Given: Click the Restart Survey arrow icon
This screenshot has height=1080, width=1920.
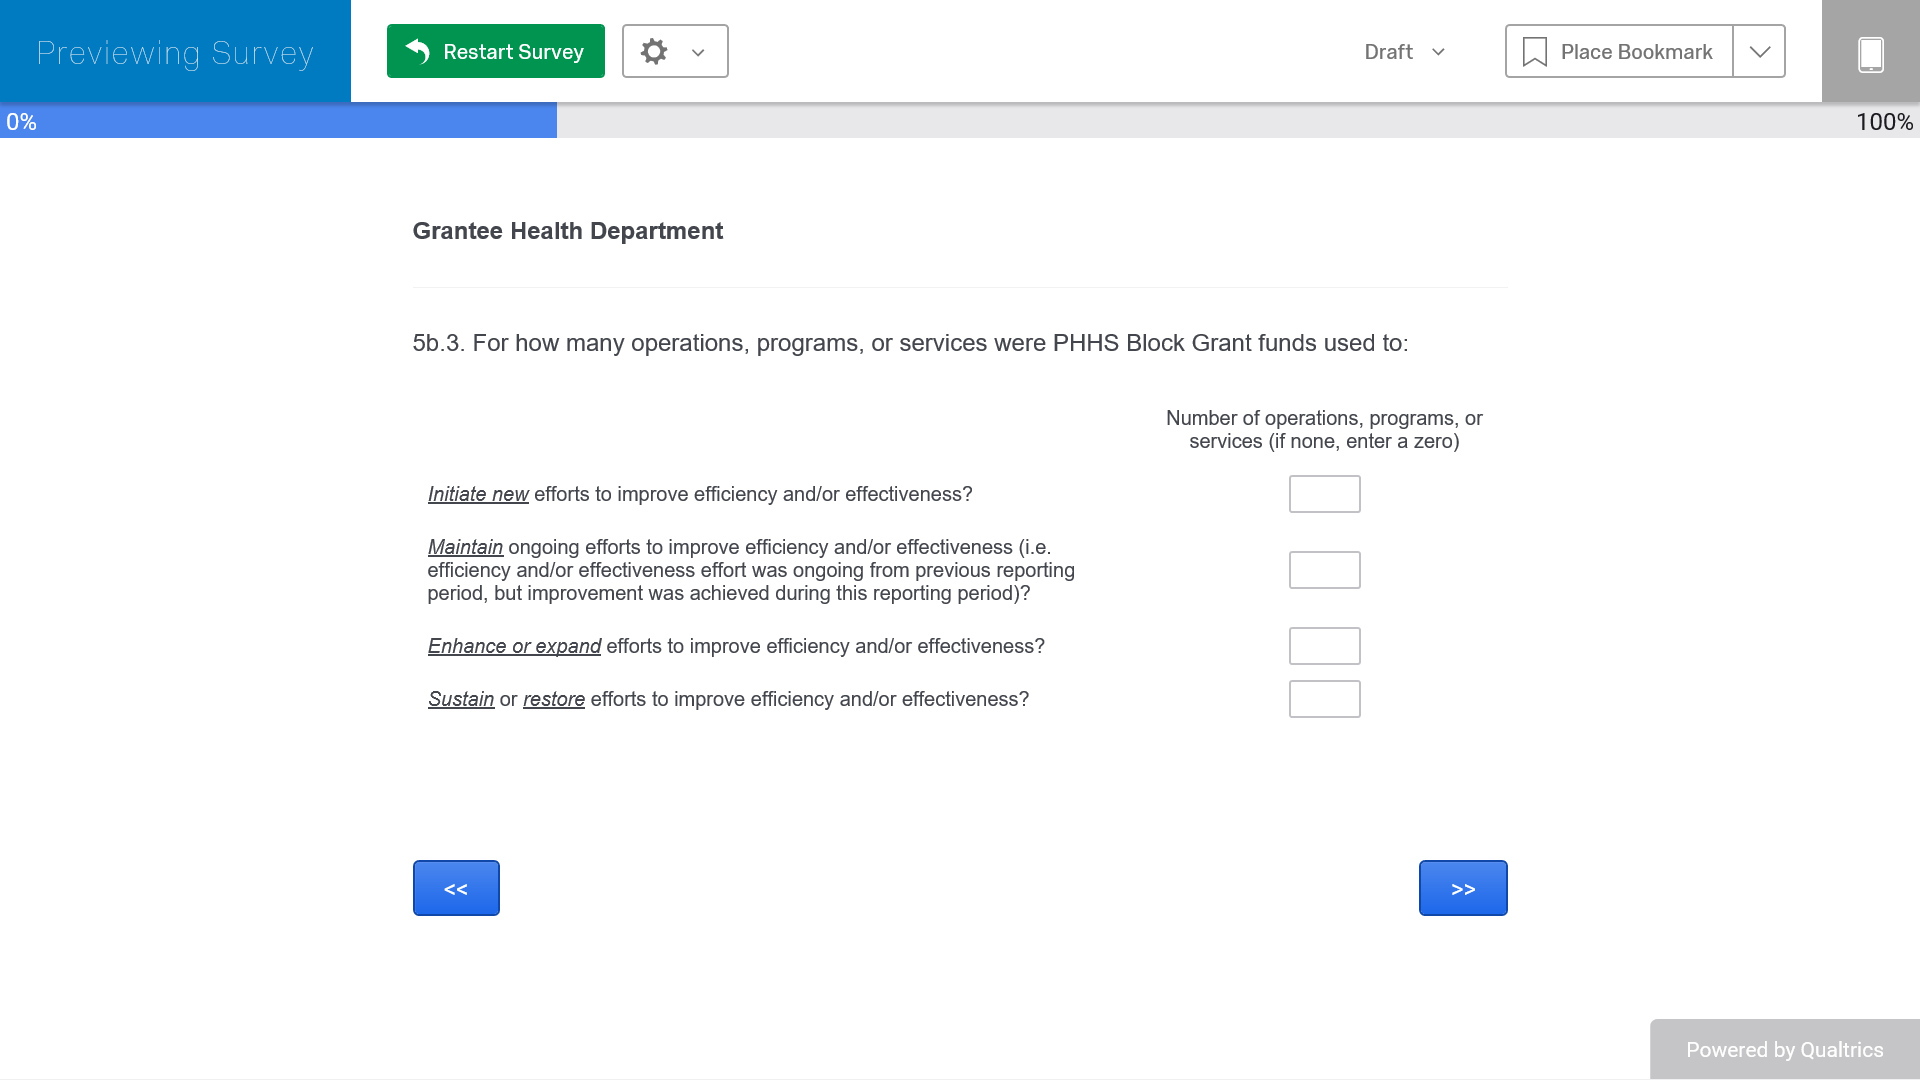Looking at the screenshot, I should 418,51.
